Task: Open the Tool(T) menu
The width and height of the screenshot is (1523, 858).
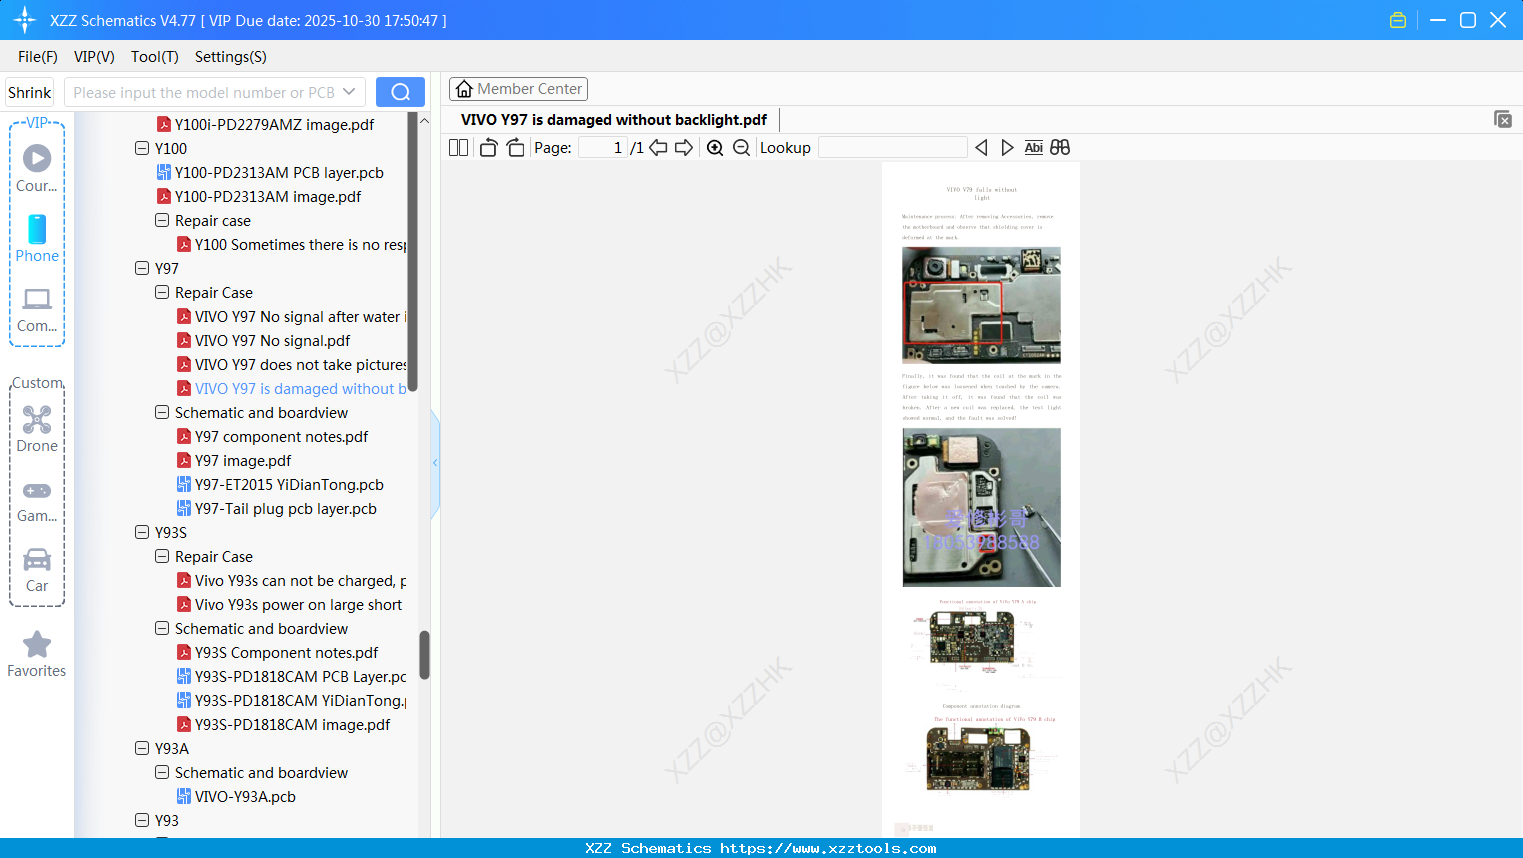Action: (155, 57)
